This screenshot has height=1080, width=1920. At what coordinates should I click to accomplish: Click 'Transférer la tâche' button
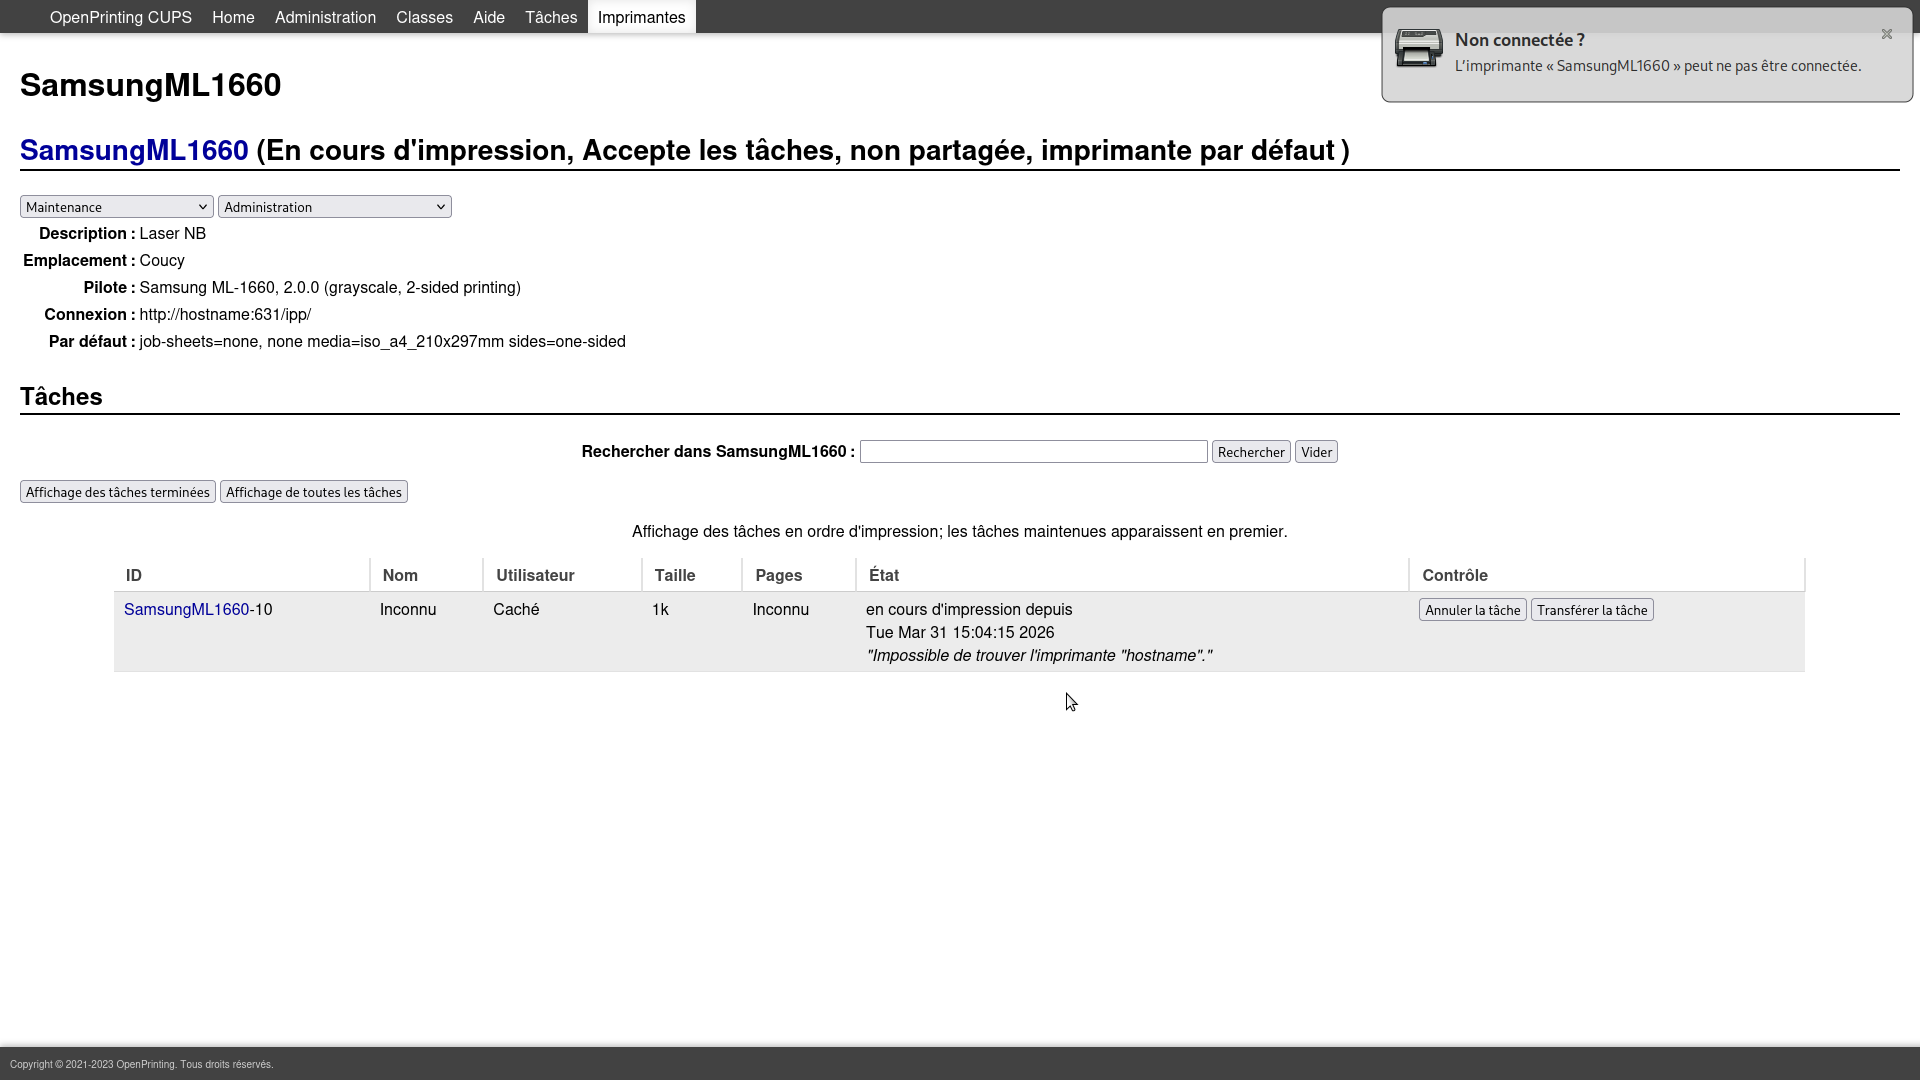tap(1591, 610)
